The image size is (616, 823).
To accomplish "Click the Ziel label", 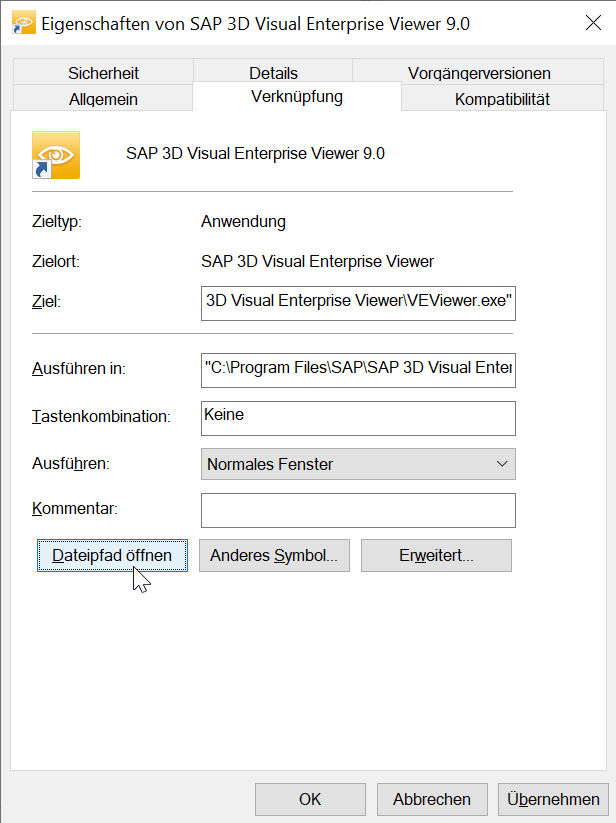I will tap(46, 301).
